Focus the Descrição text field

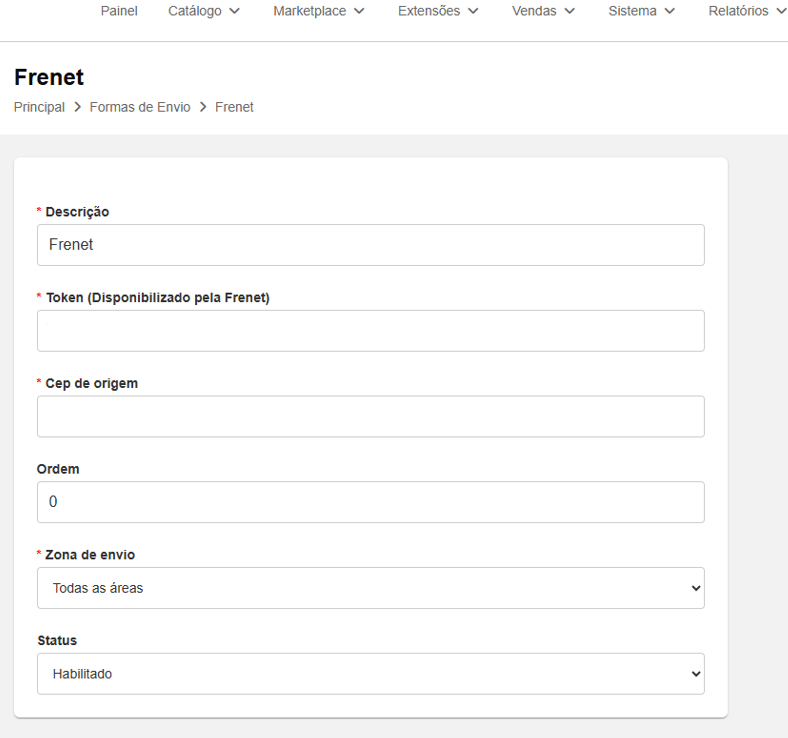click(370, 245)
